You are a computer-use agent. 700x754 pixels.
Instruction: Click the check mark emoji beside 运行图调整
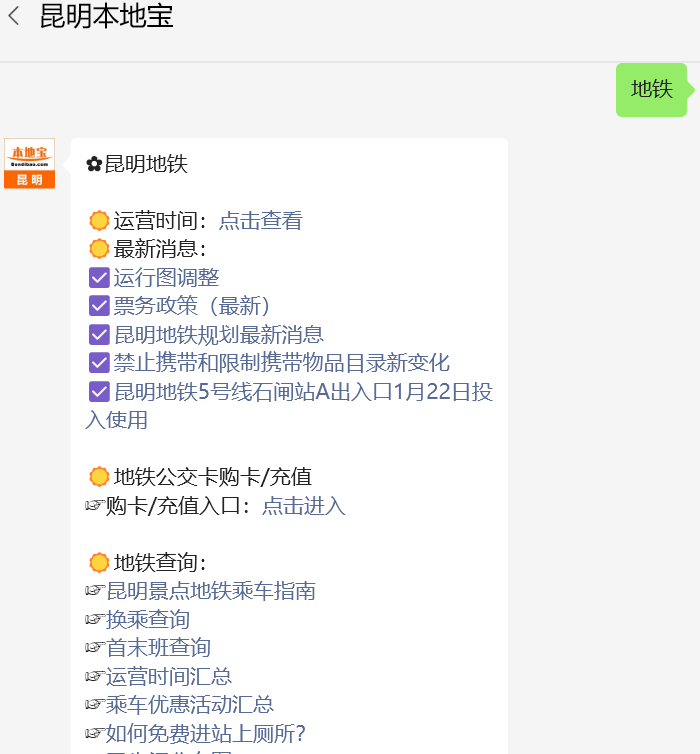pos(99,277)
